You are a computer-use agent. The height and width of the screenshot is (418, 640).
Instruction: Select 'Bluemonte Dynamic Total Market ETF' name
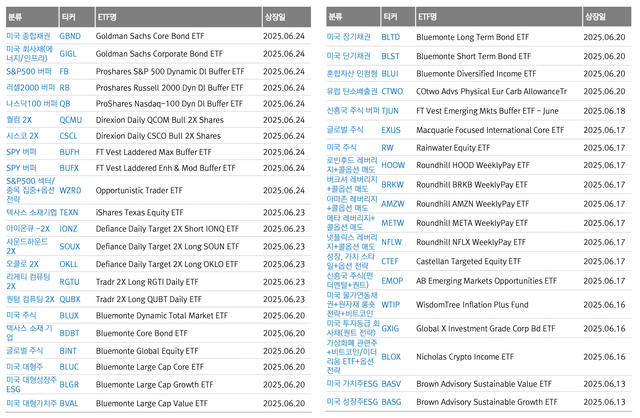tap(162, 316)
